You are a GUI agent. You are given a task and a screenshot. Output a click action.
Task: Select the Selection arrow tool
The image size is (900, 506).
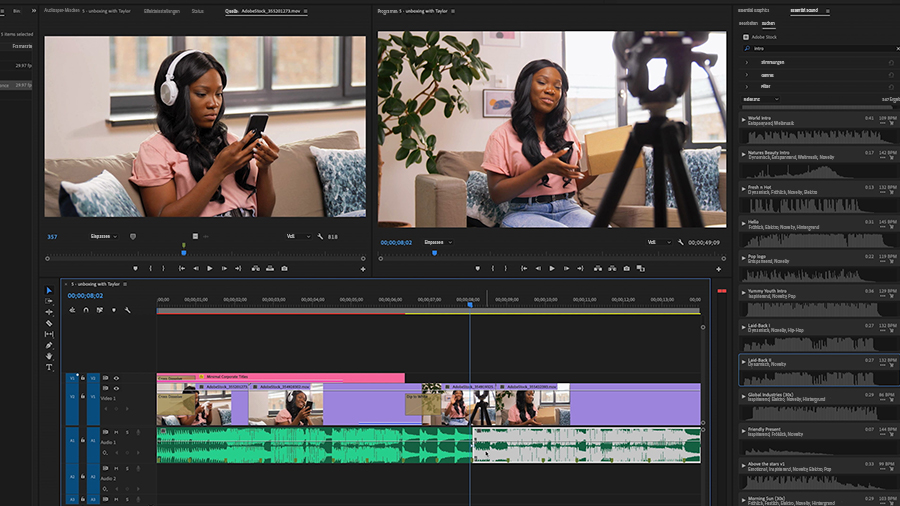[49, 290]
